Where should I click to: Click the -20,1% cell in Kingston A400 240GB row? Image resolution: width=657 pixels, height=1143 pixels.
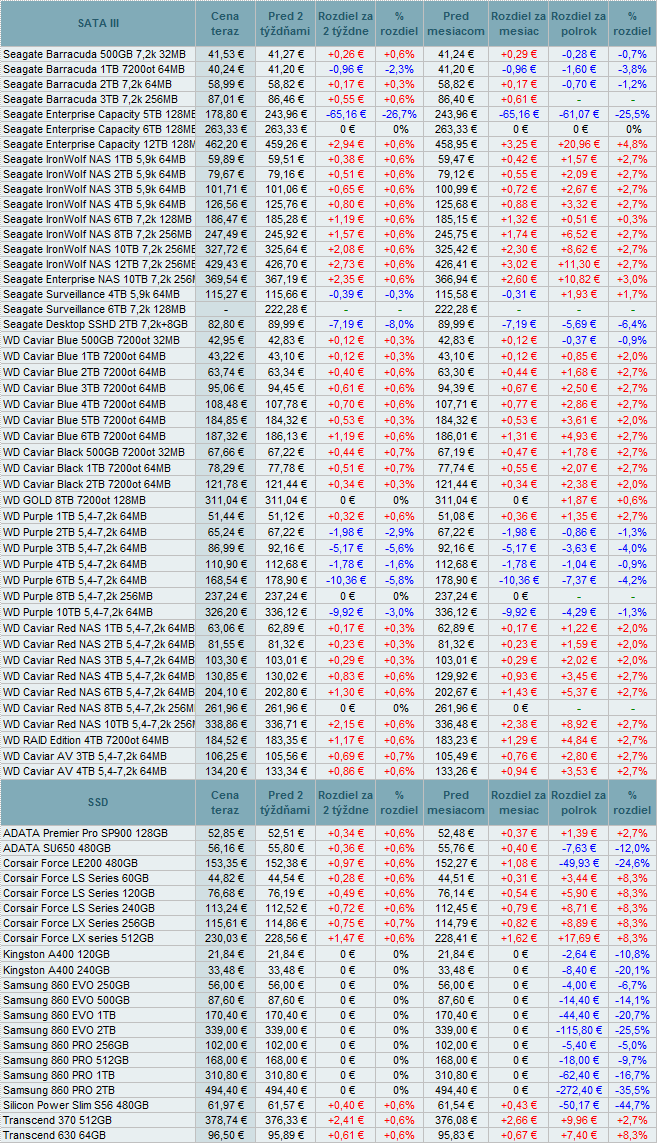click(632, 970)
